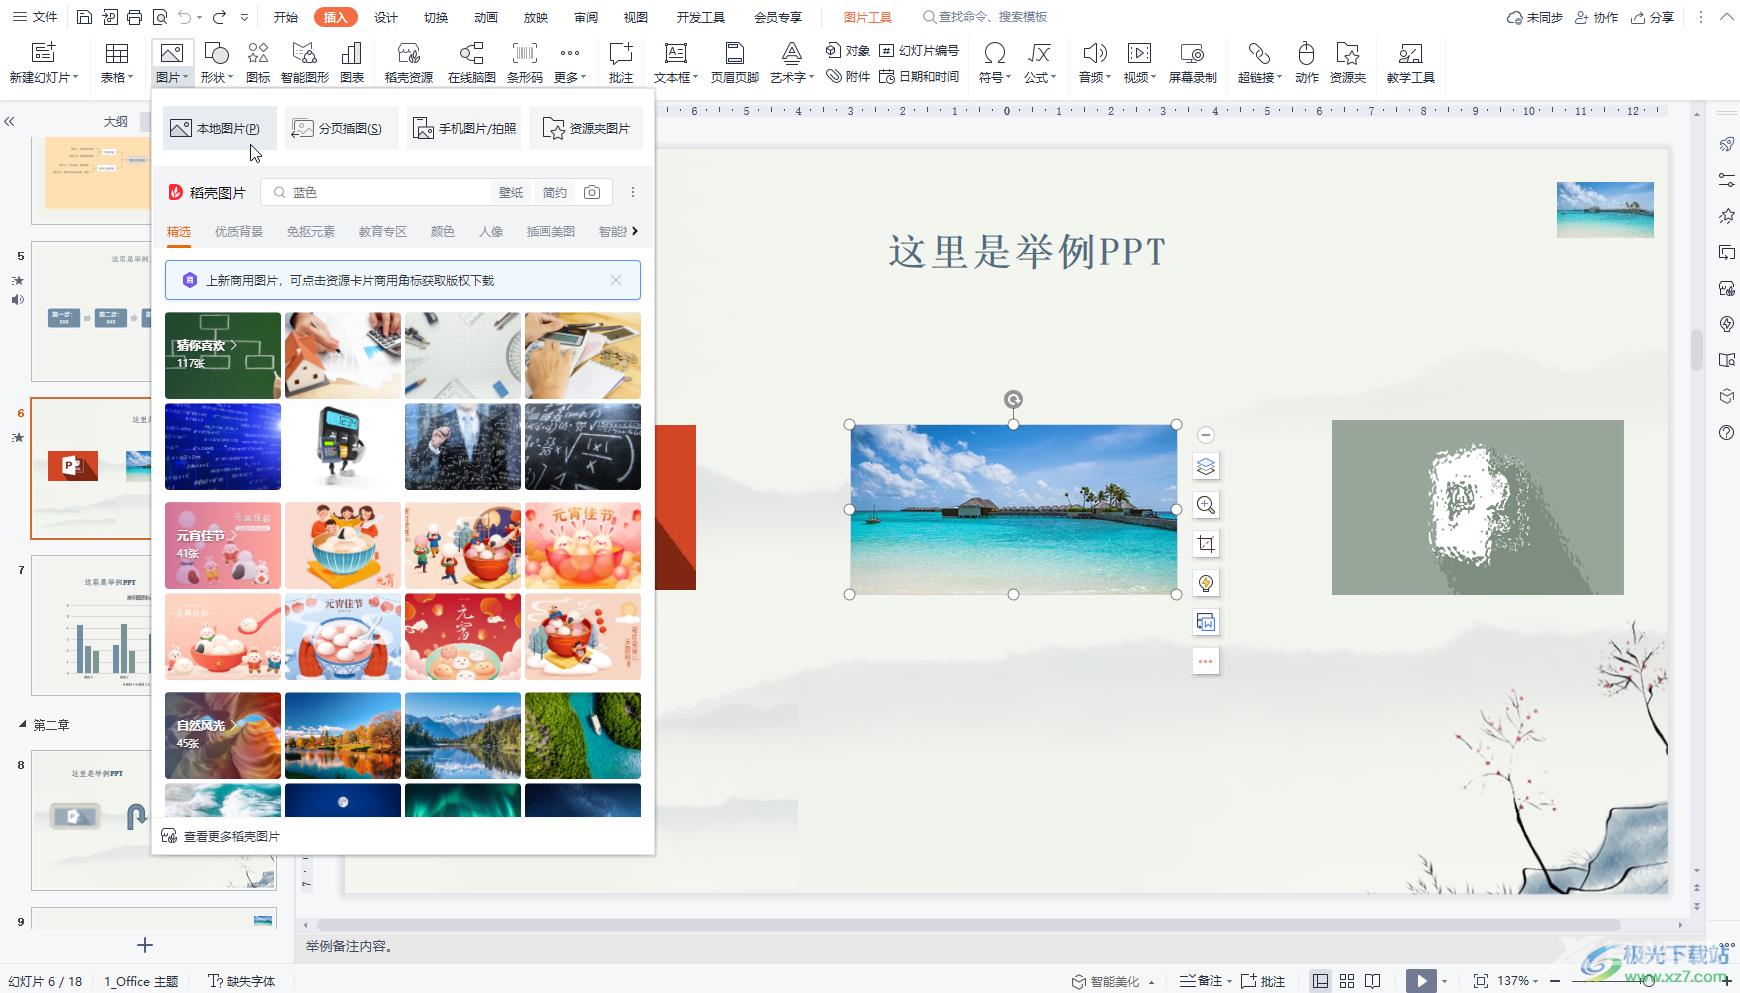Screen dimensions: 1740x993
Task: Open the Resource Folder Pictures (资源夹图片) option
Action: pos(586,128)
